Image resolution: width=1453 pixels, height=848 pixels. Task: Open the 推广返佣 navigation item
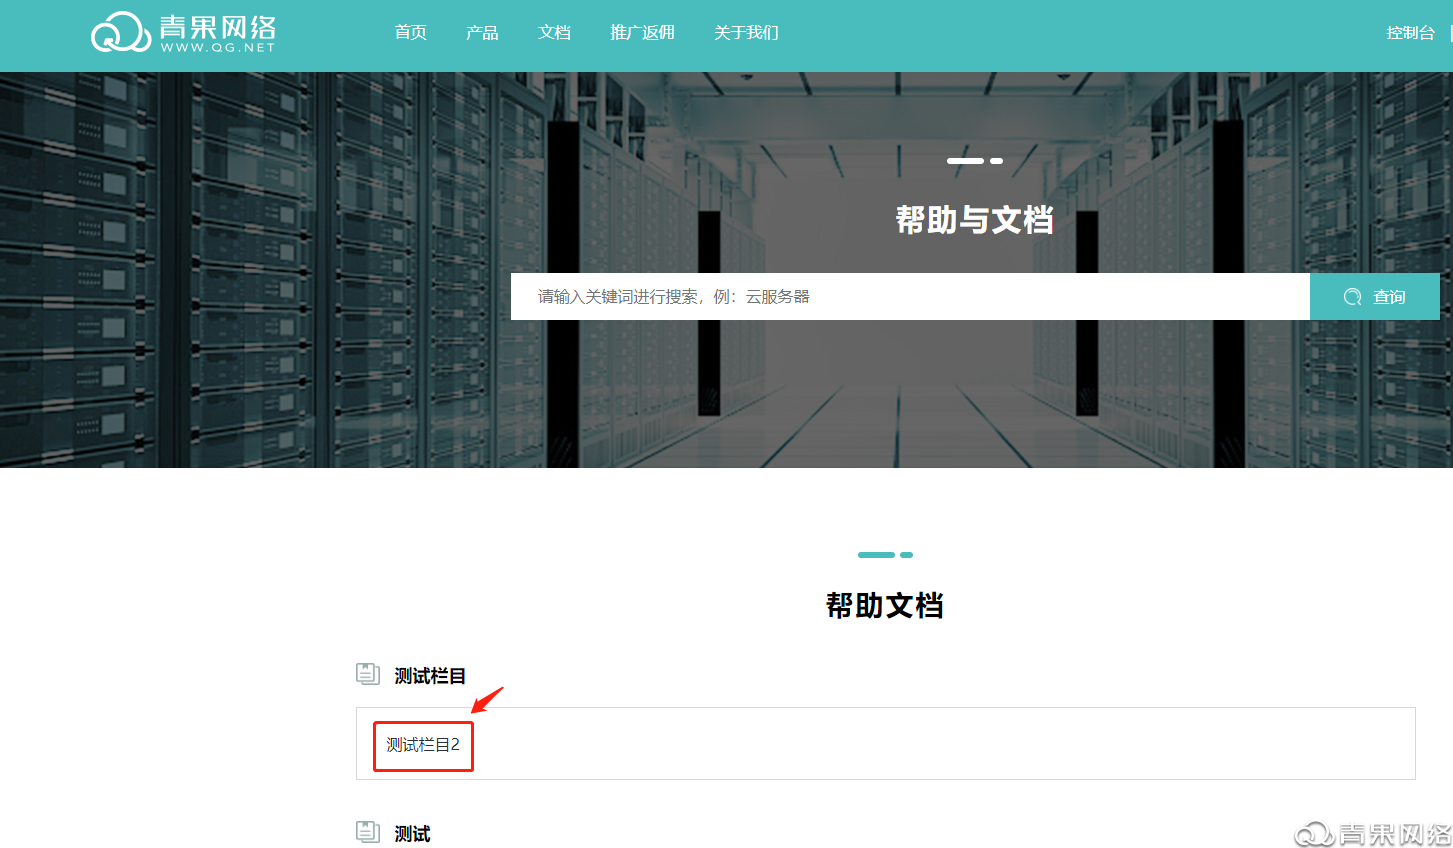(x=642, y=33)
